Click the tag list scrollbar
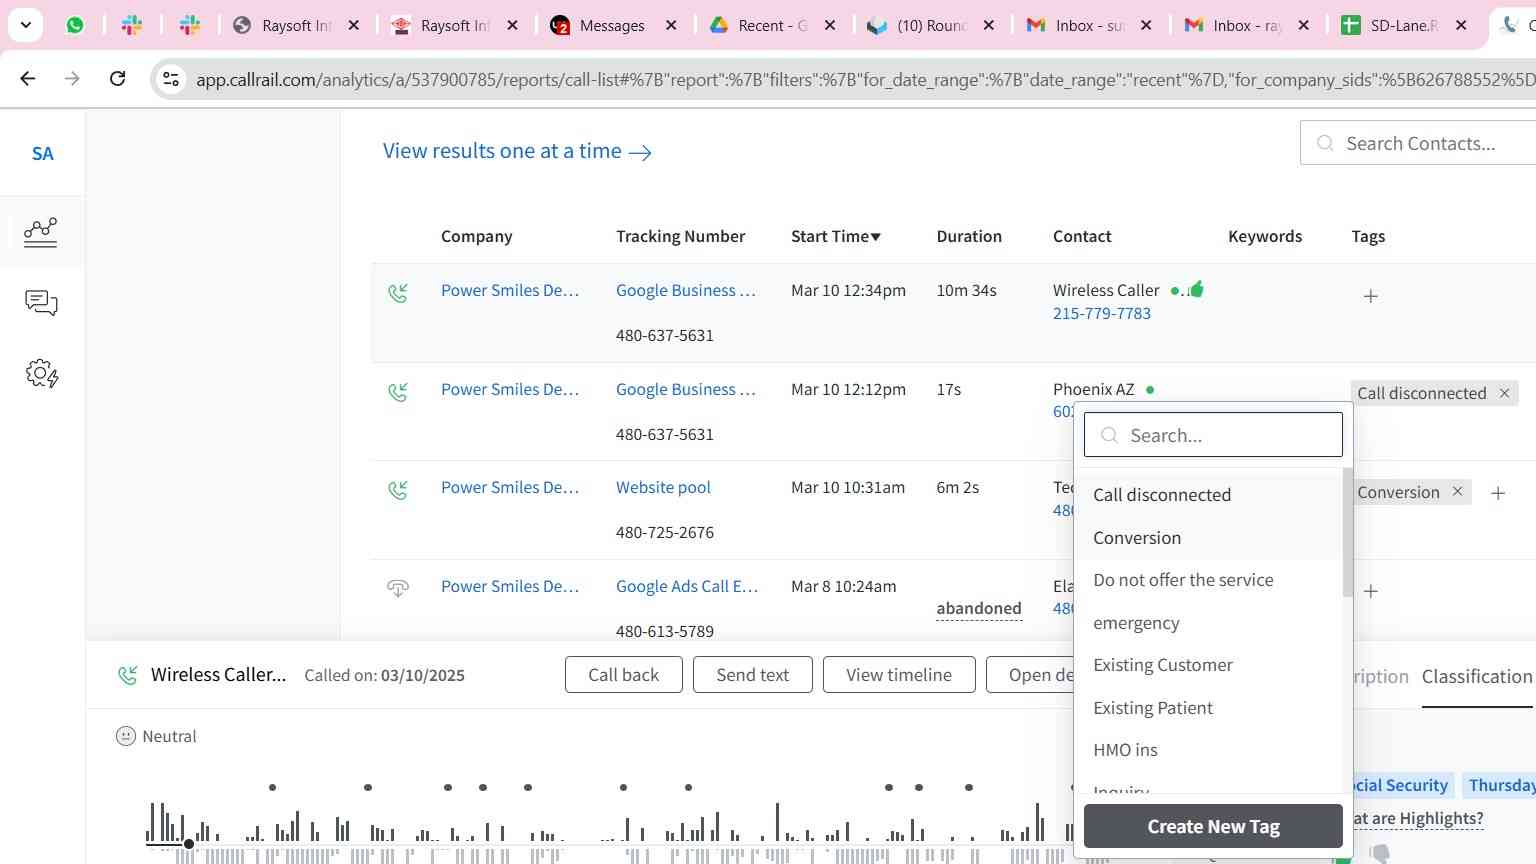1536x864 pixels. (1347, 532)
